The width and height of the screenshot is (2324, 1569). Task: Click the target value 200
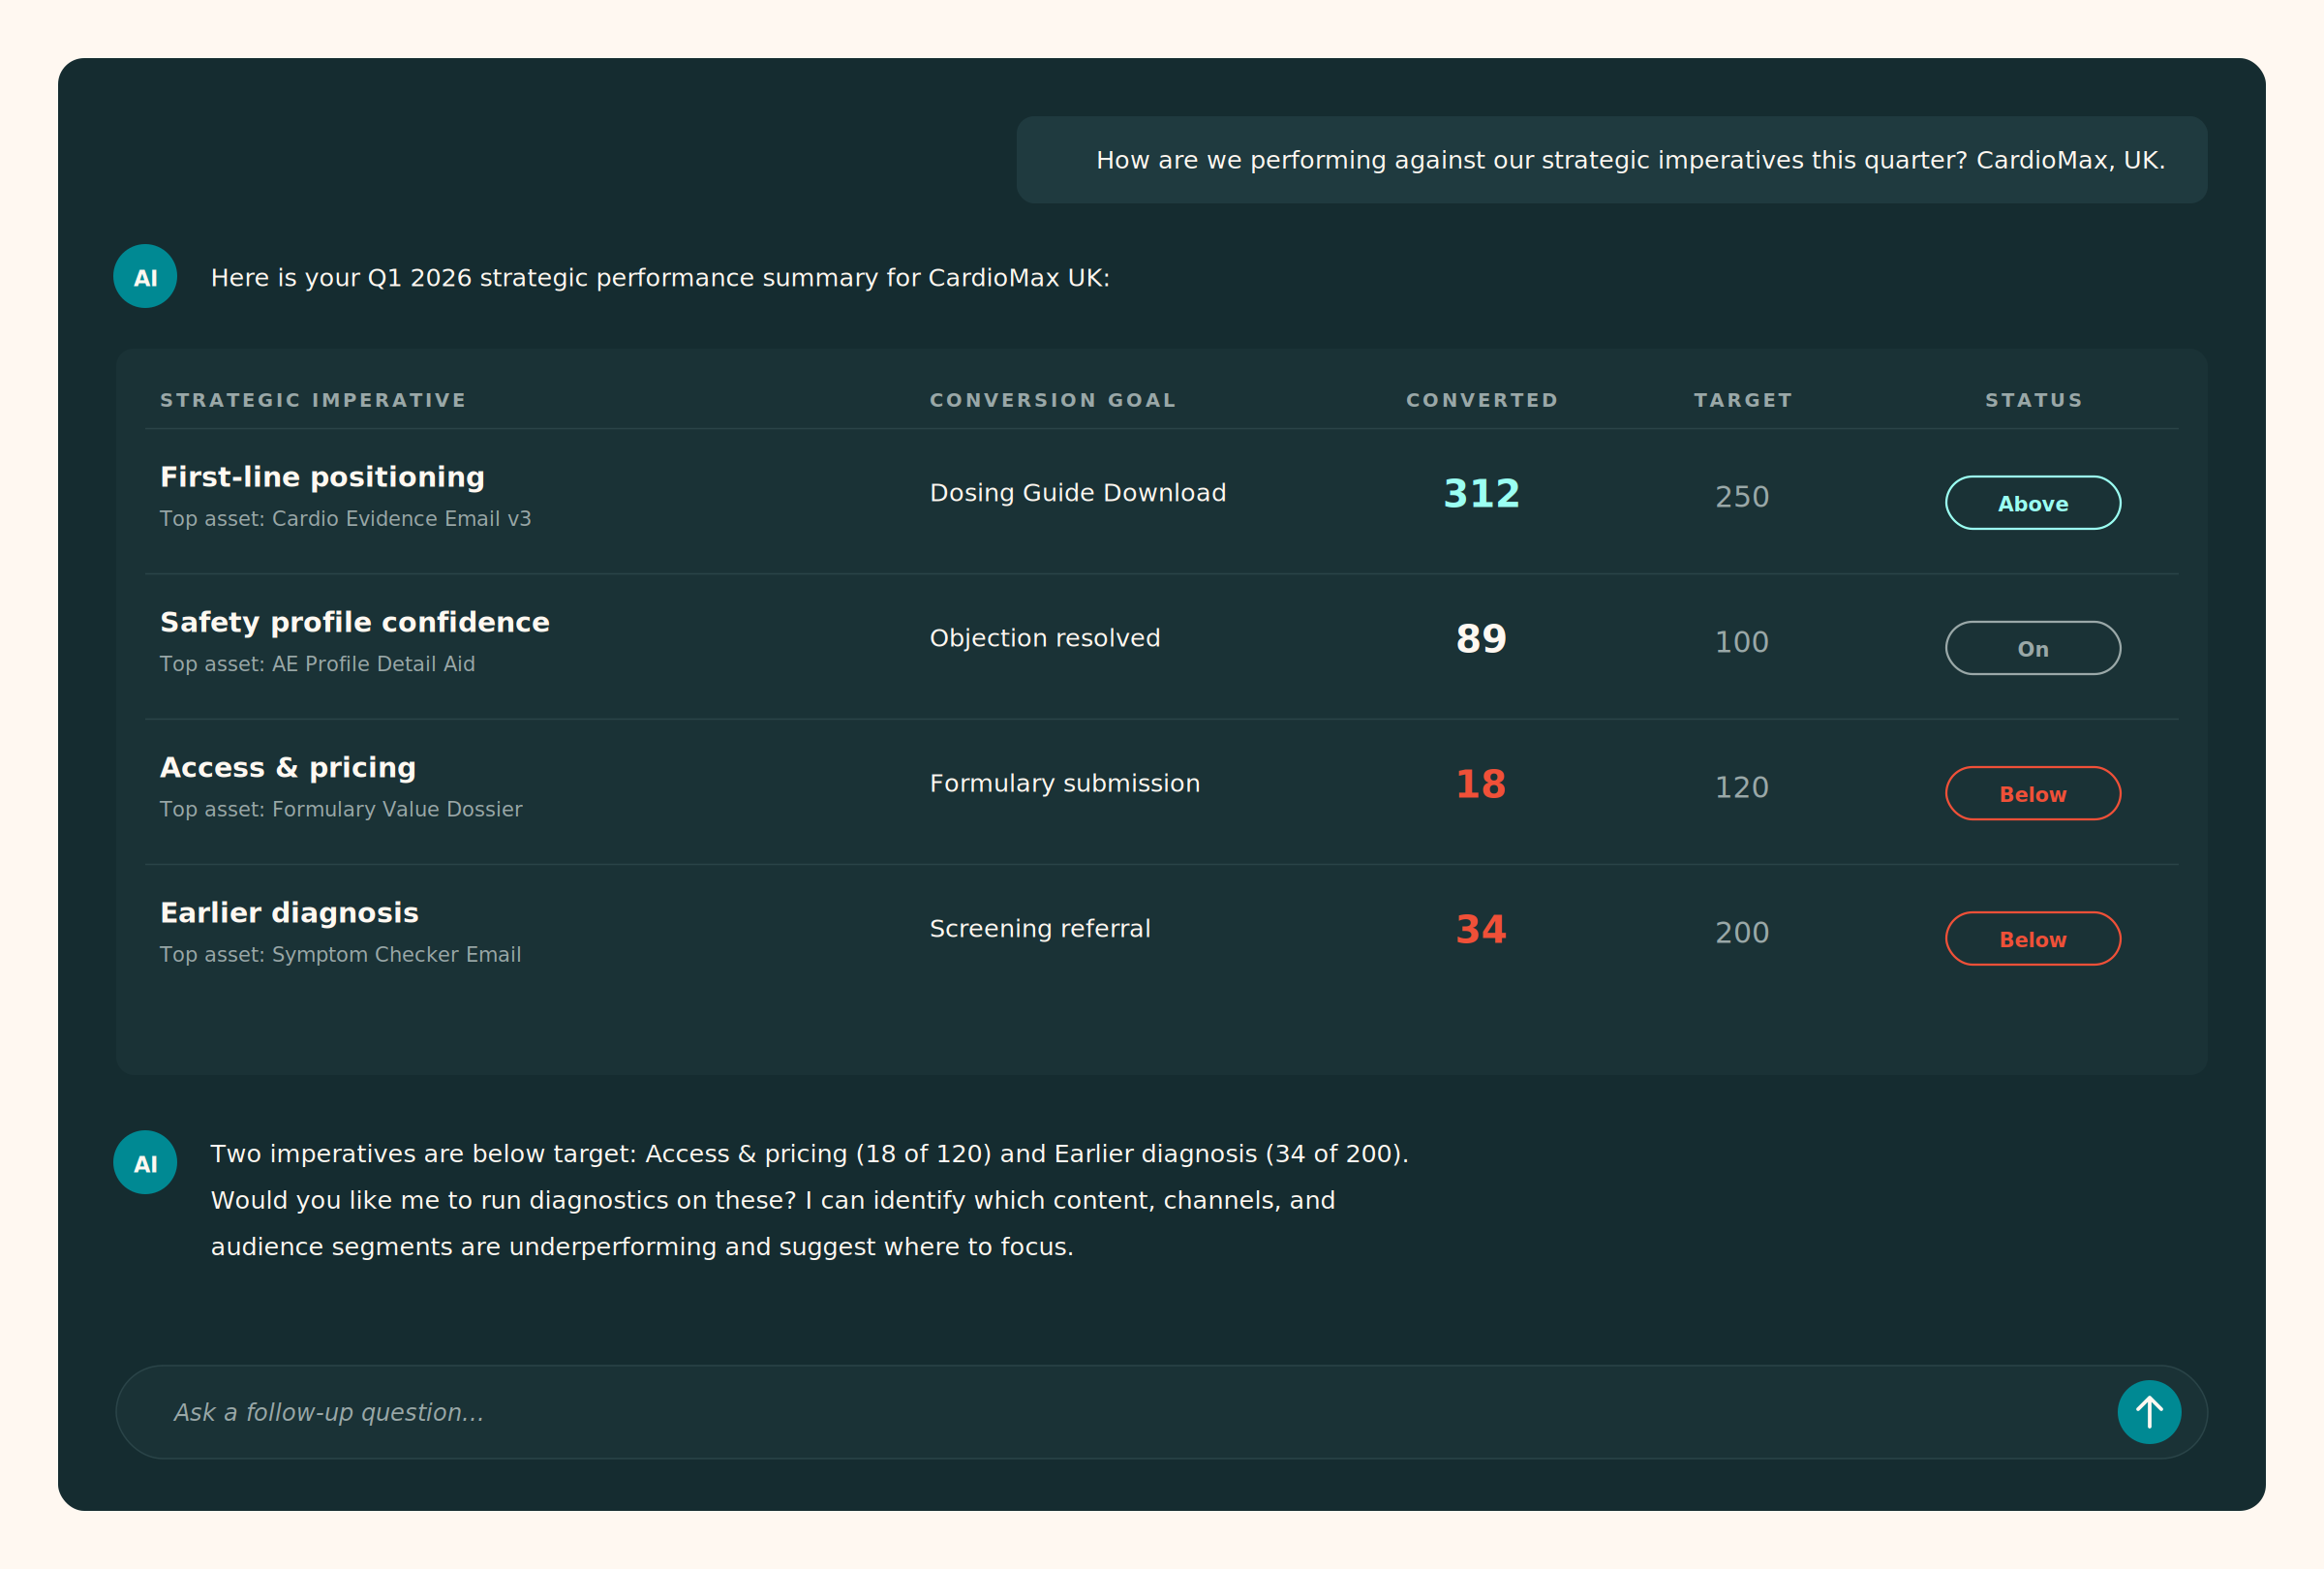(1742, 932)
